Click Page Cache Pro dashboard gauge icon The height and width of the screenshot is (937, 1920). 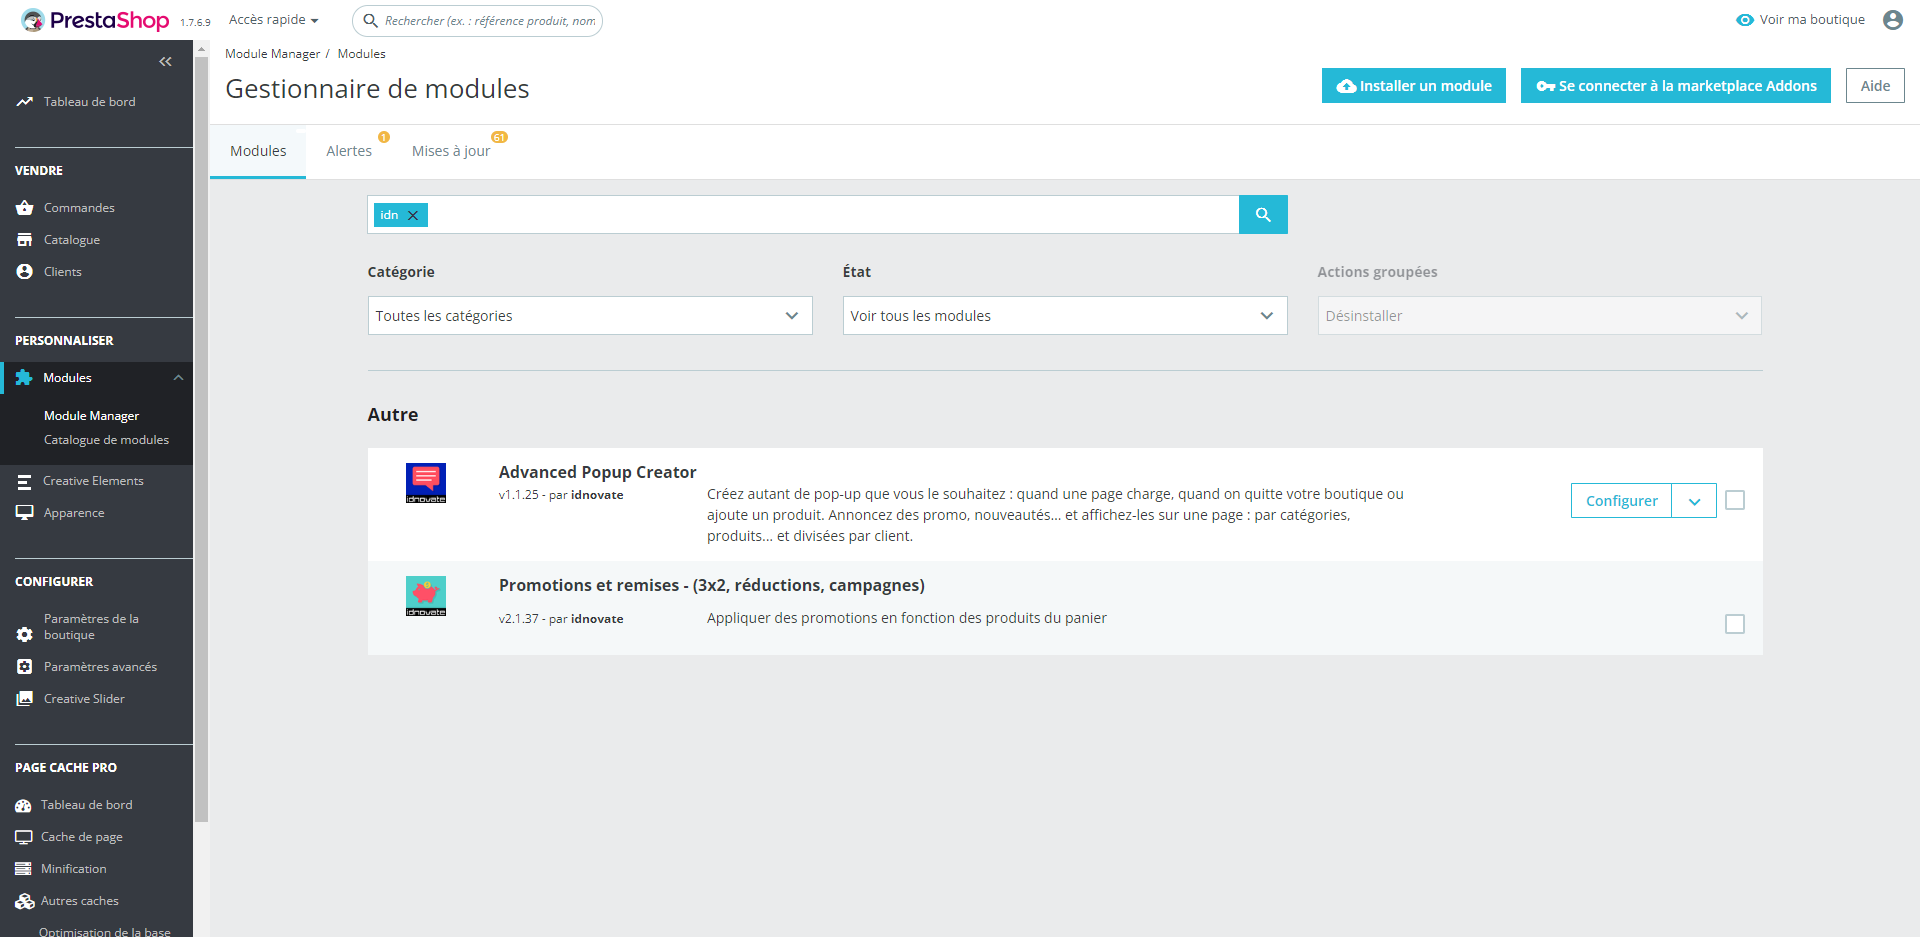click(x=23, y=806)
